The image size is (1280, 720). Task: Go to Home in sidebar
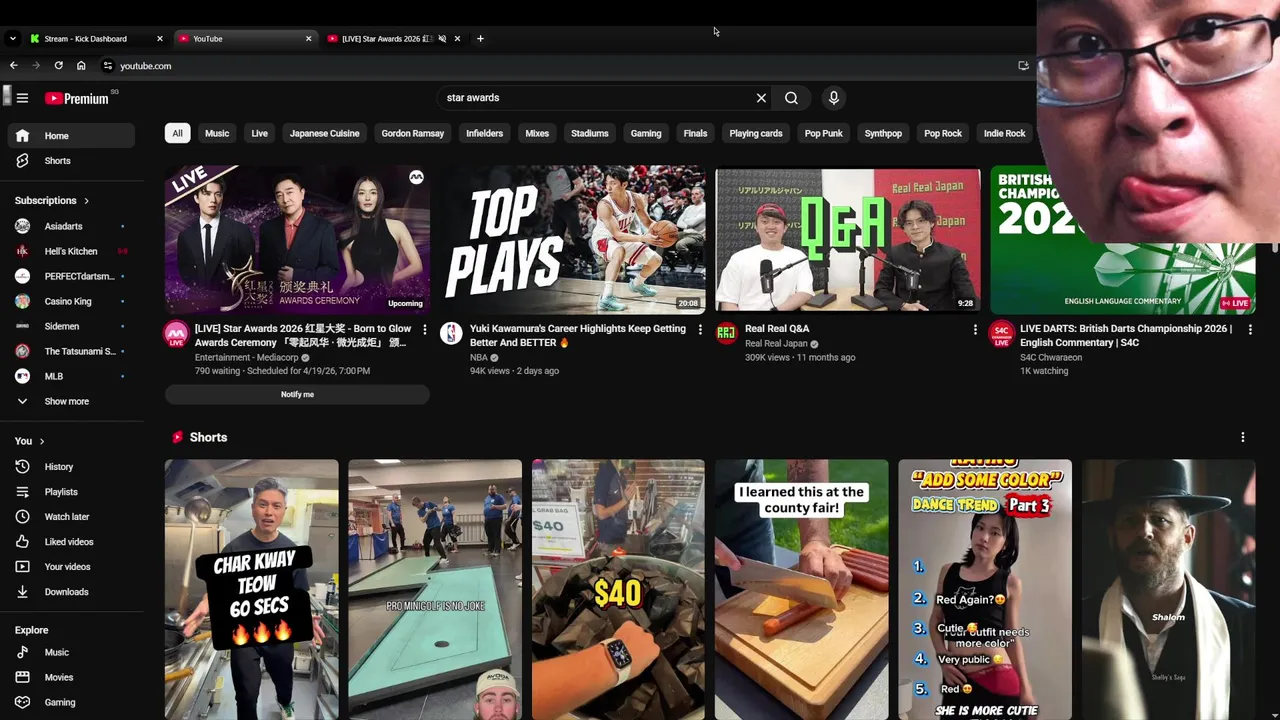click(70, 136)
